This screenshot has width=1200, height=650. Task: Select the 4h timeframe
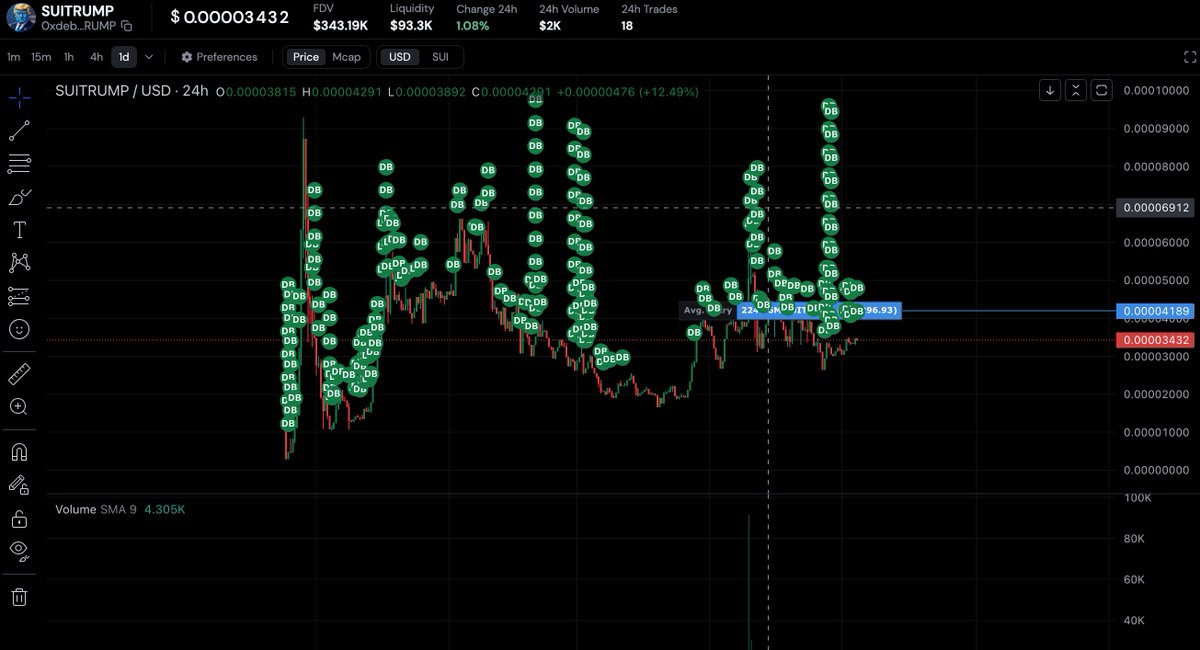pos(96,57)
